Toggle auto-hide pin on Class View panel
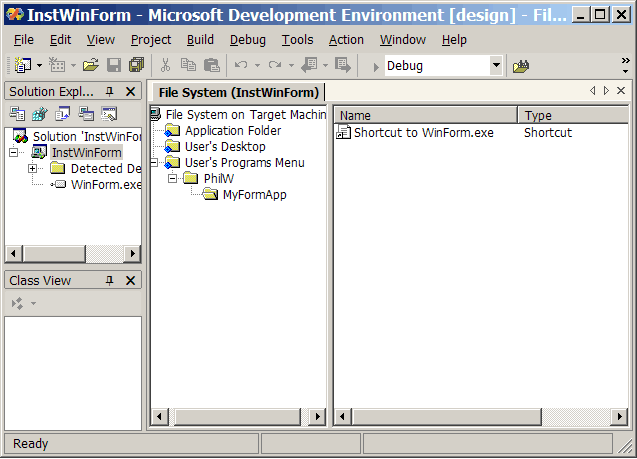 coord(110,281)
